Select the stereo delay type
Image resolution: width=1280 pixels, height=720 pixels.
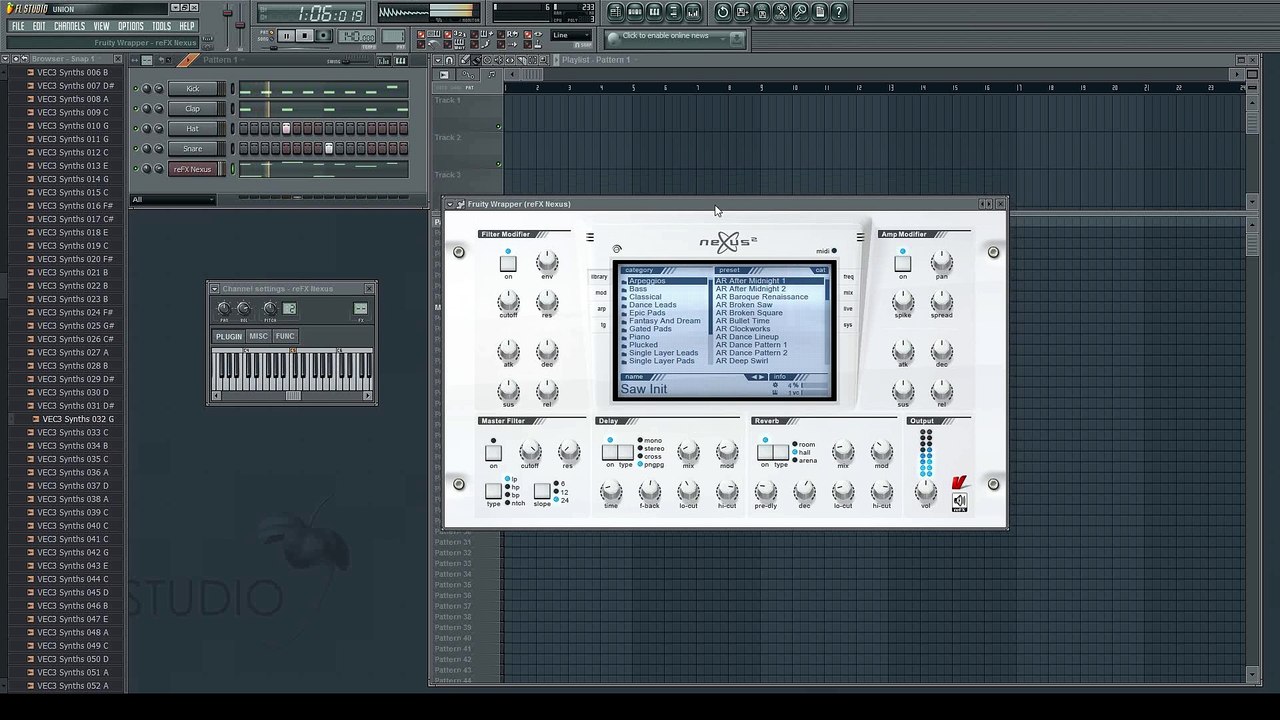tap(651, 449)
